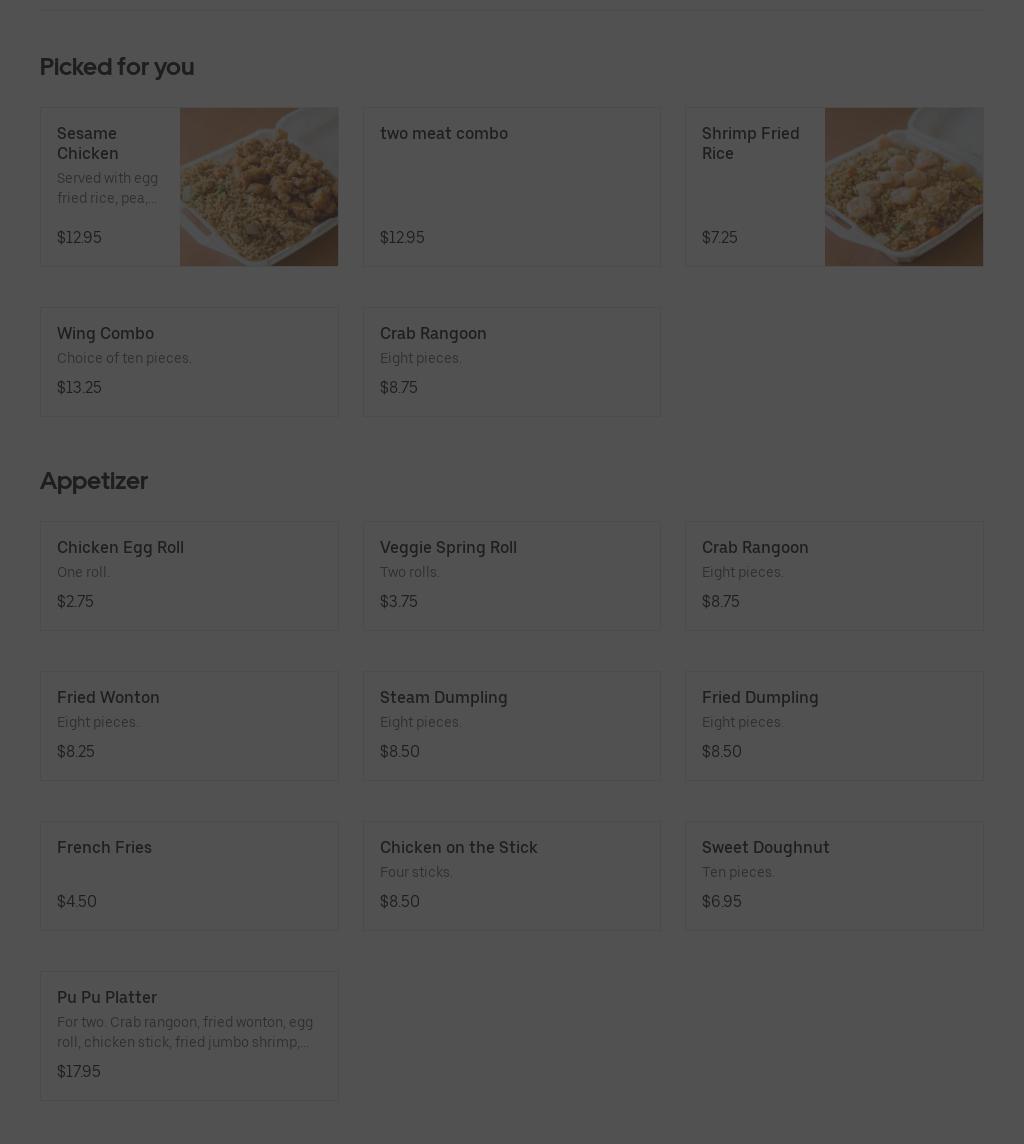This screenshot has height=1144, width=1024.
Task: Open the Sweet Doughnut item
Action: click(834, 875)
